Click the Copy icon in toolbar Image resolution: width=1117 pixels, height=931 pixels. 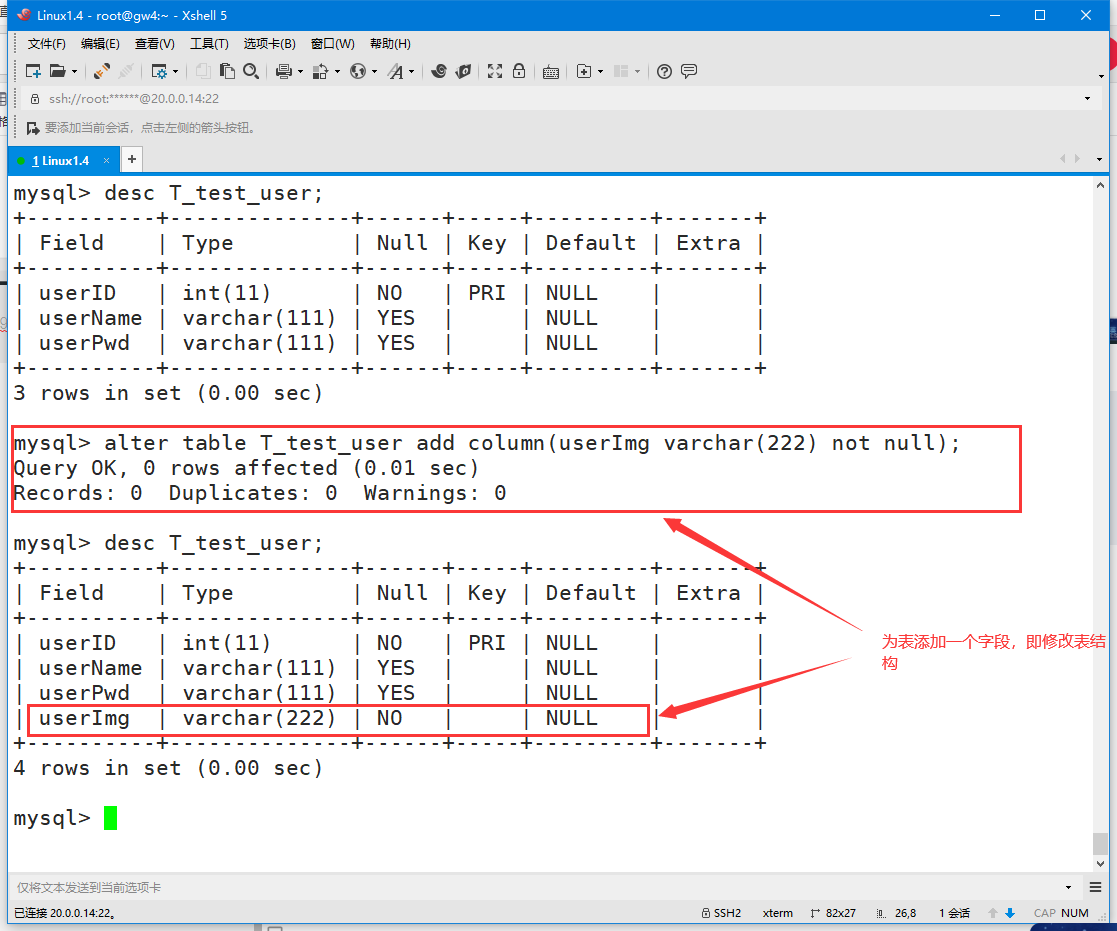pyautogui.click(x=203, y=71)
